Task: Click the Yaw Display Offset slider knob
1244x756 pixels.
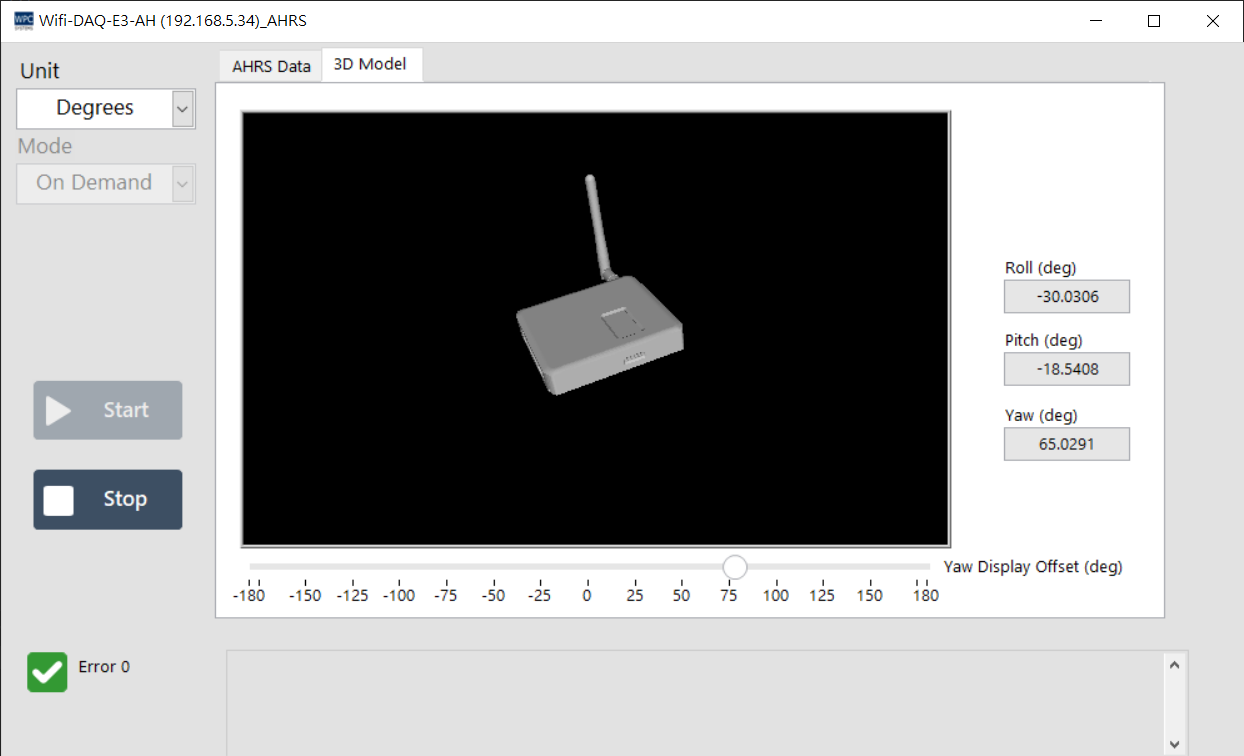Action: pos(735,567)
